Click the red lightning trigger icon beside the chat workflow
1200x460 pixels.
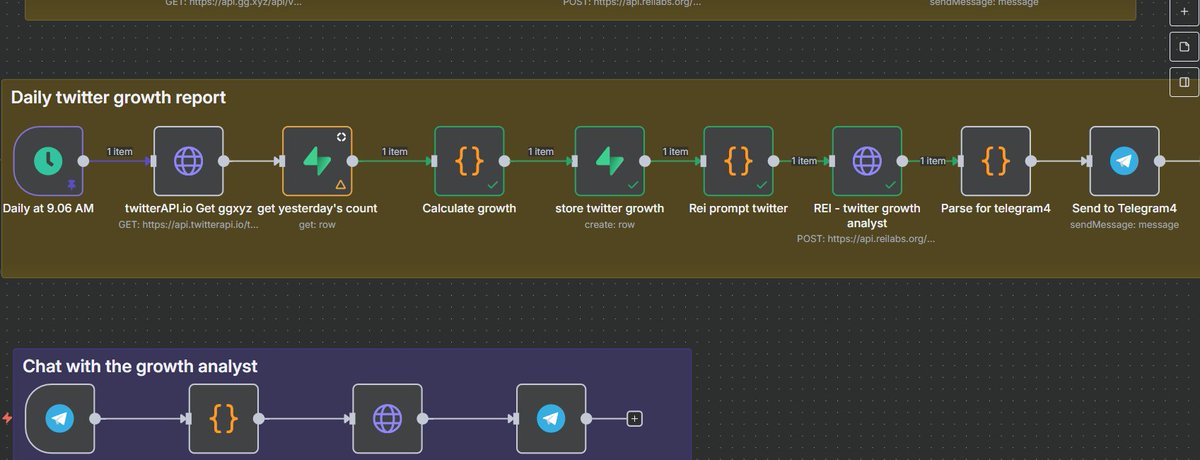click(x=8, y=418)
